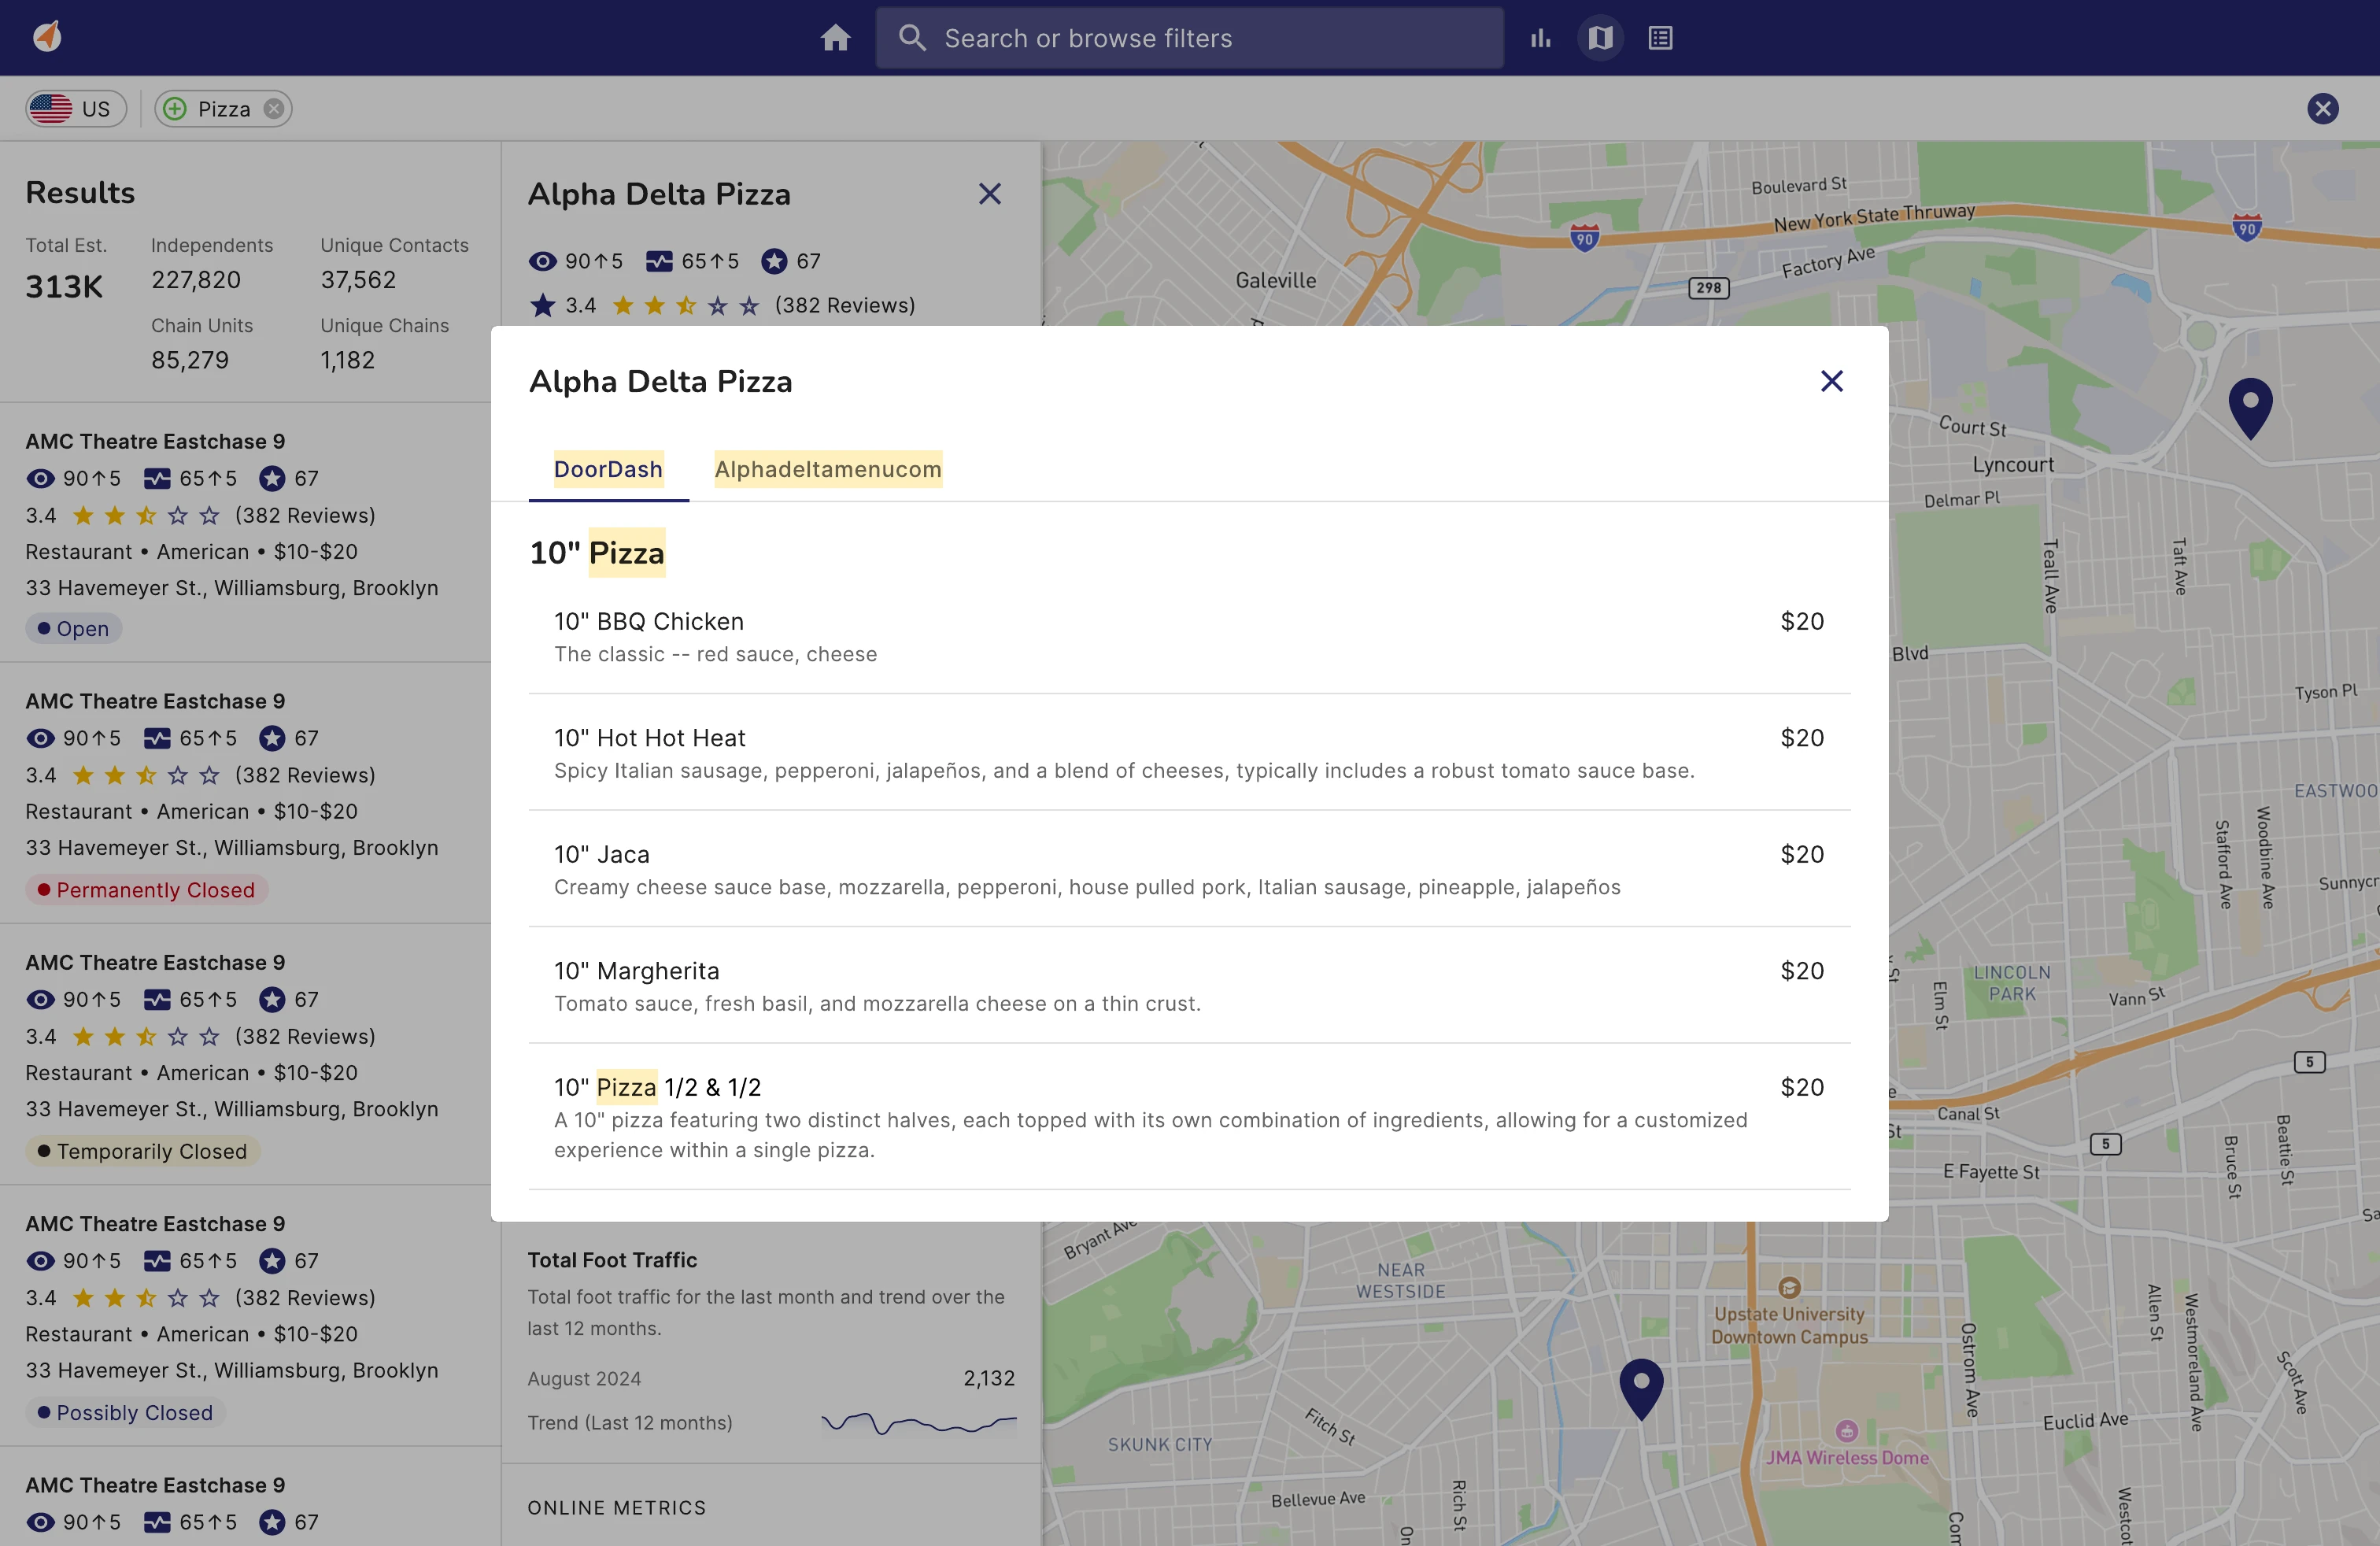Viewport: 2380px width, 1546px height.
Task: Click the star badge icon on Permanently Closed result
Action: [x=272, y=738]
